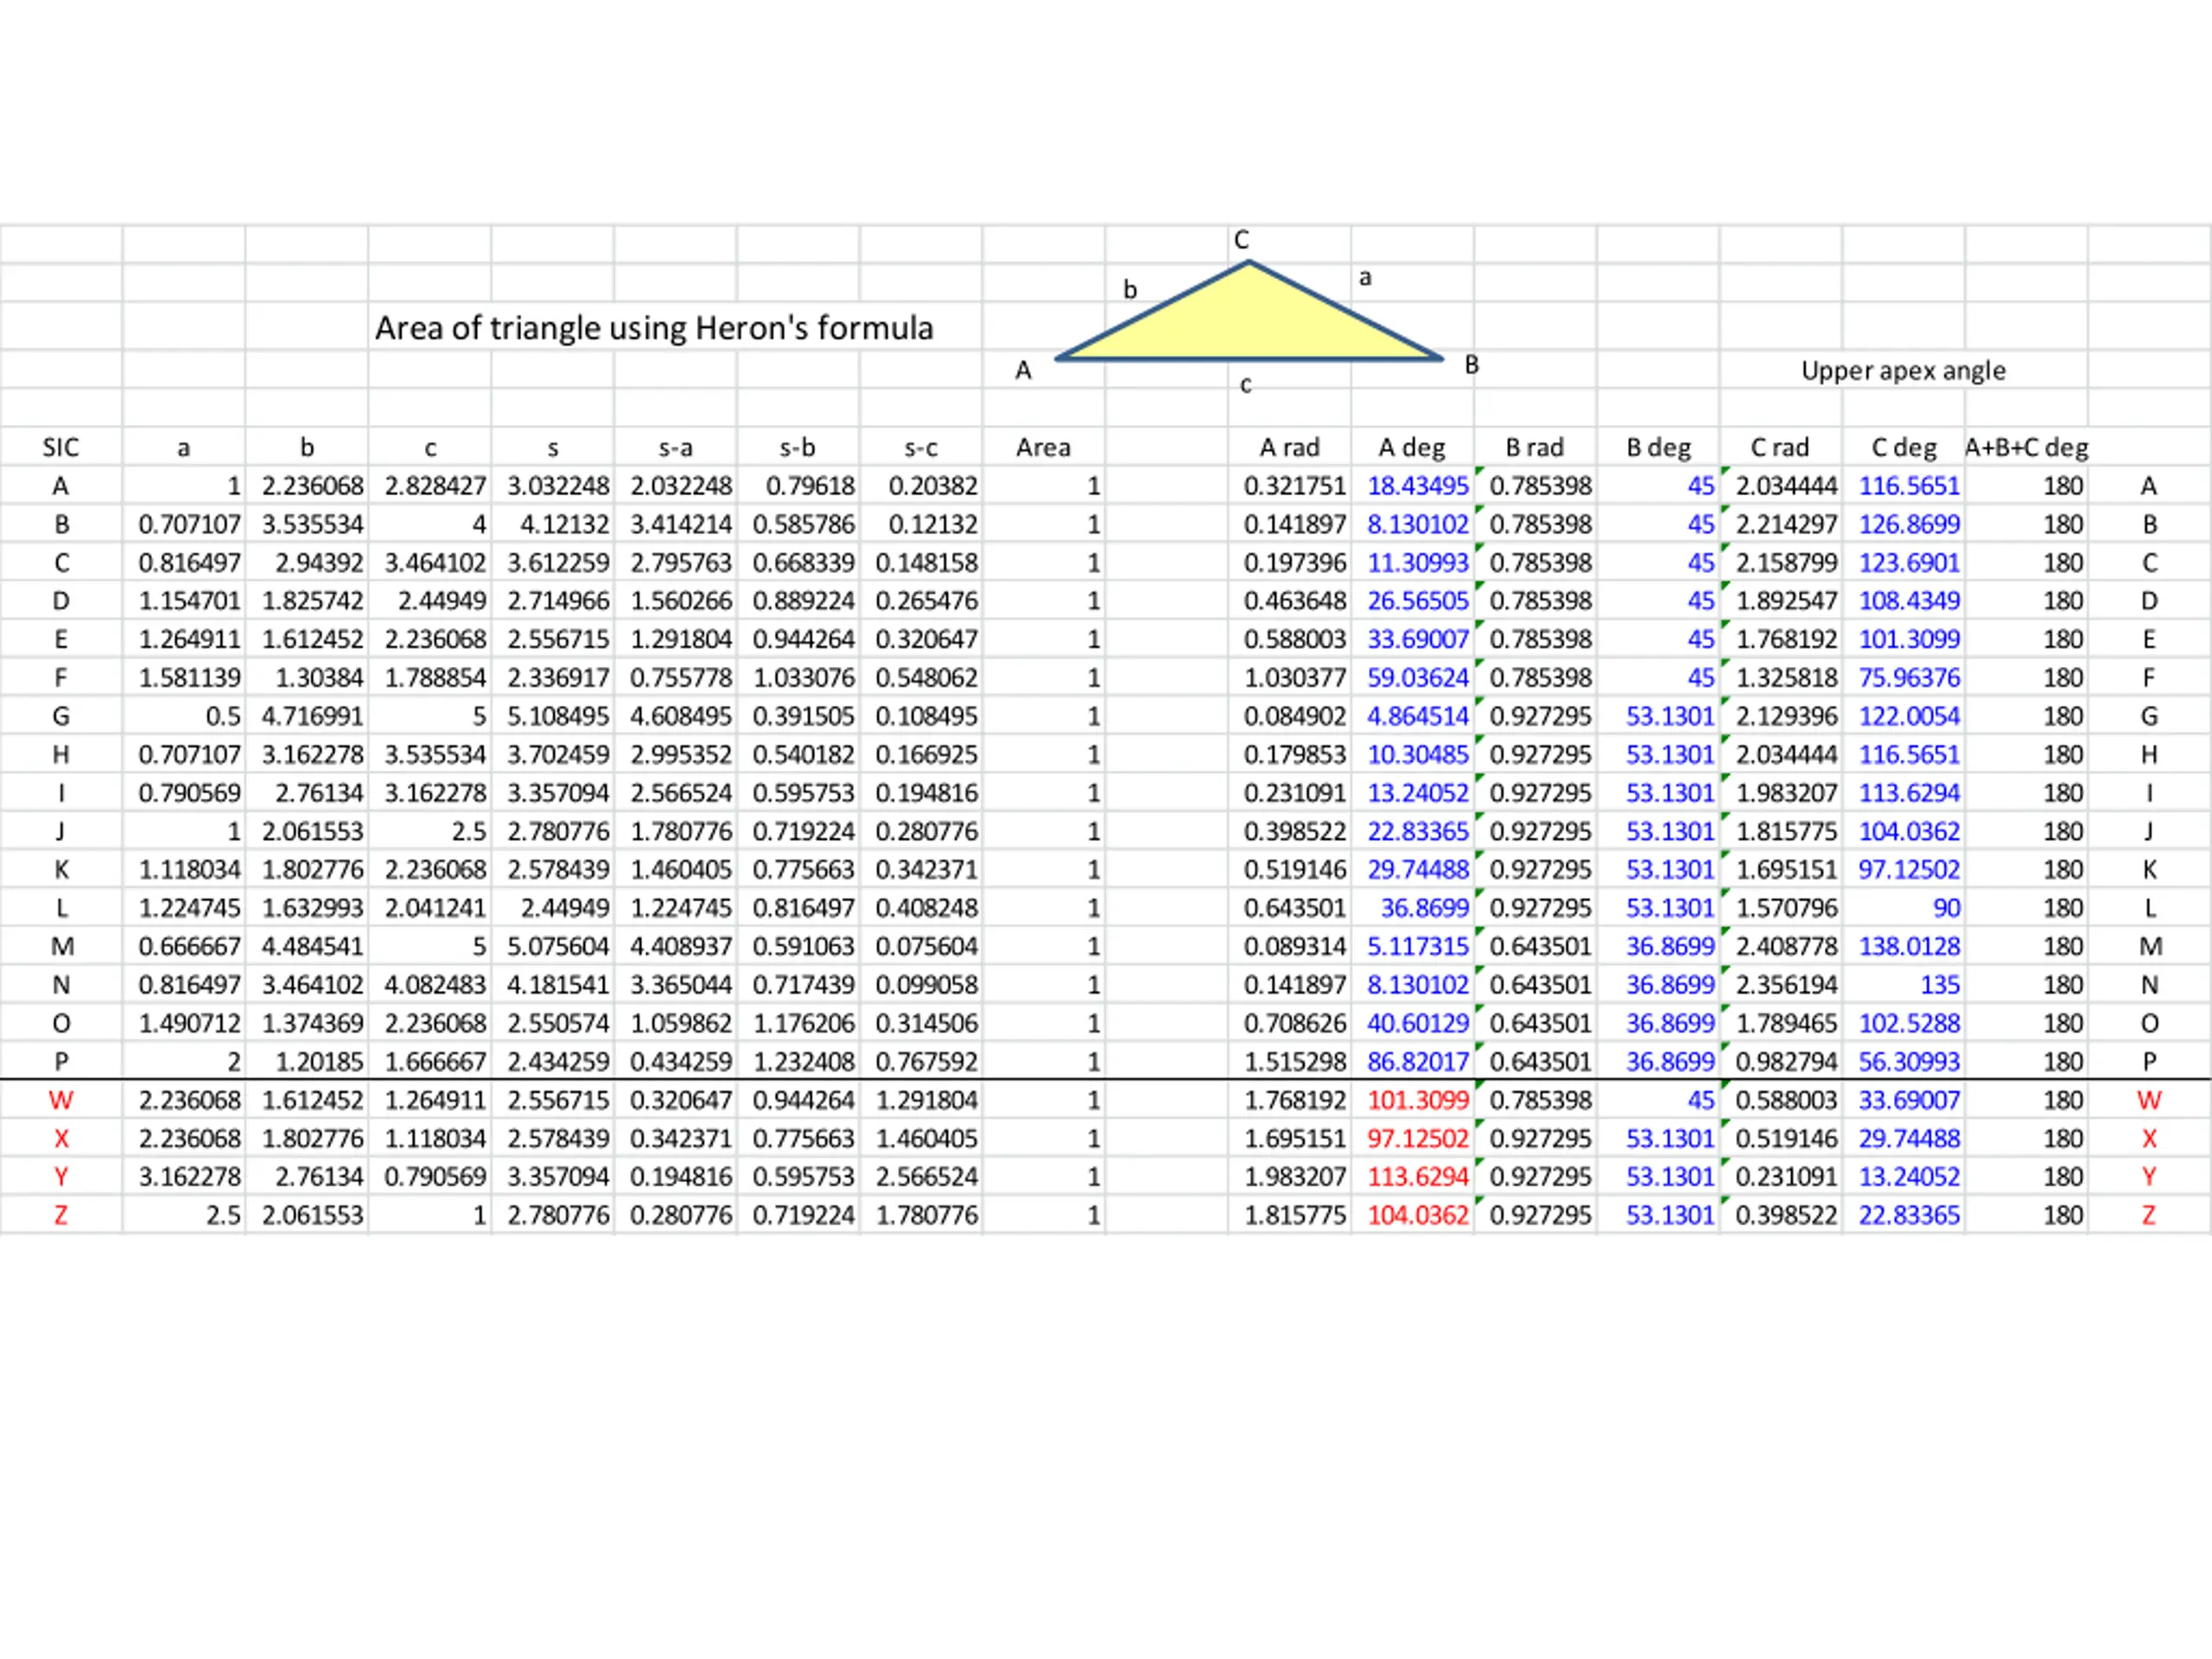Click the blue C deg value 90

(1946, 908)
